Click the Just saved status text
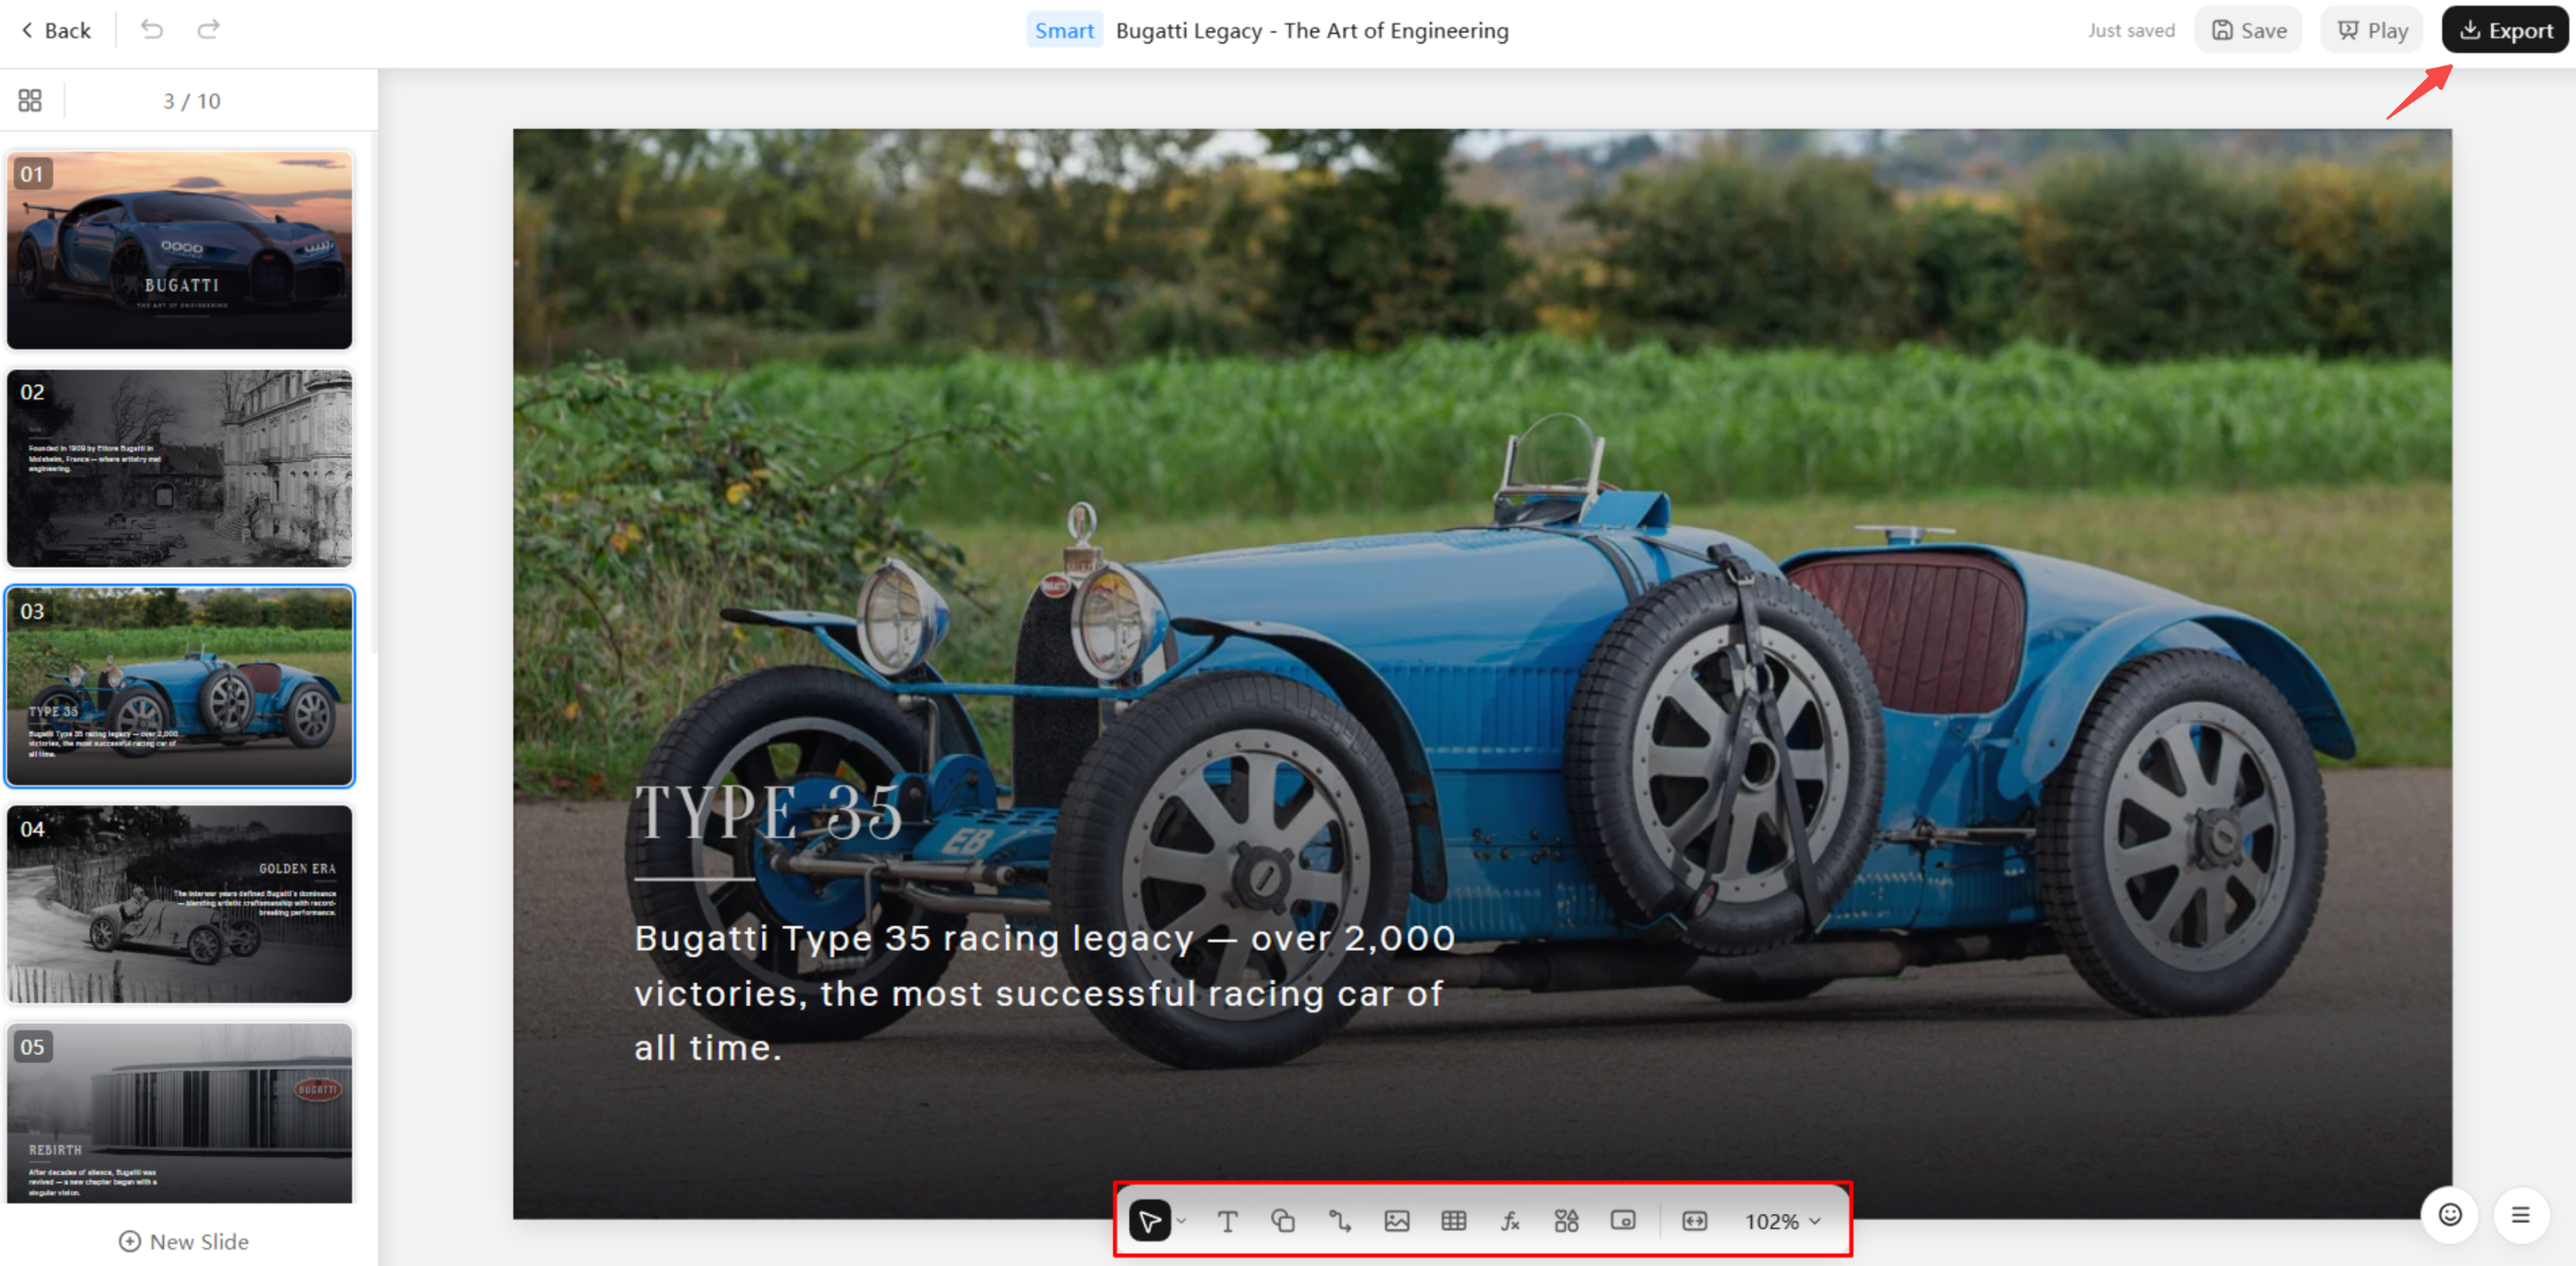2576x1266 pixels. point(2131,31)
